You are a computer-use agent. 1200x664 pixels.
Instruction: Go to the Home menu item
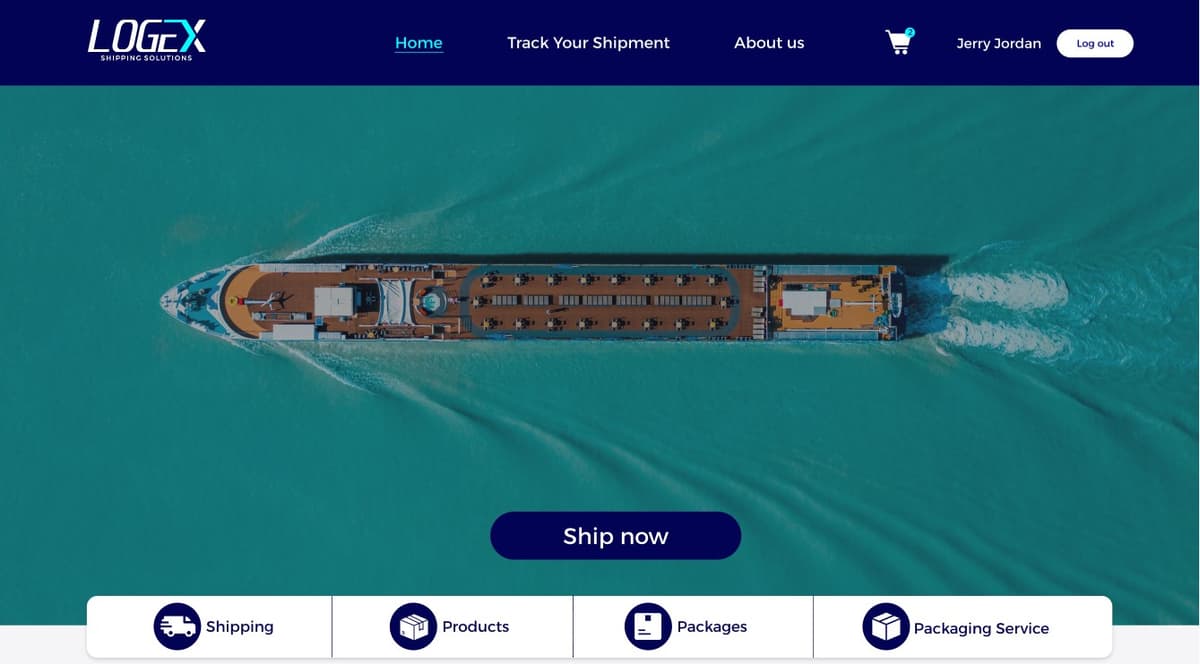[x=419, y=43]
